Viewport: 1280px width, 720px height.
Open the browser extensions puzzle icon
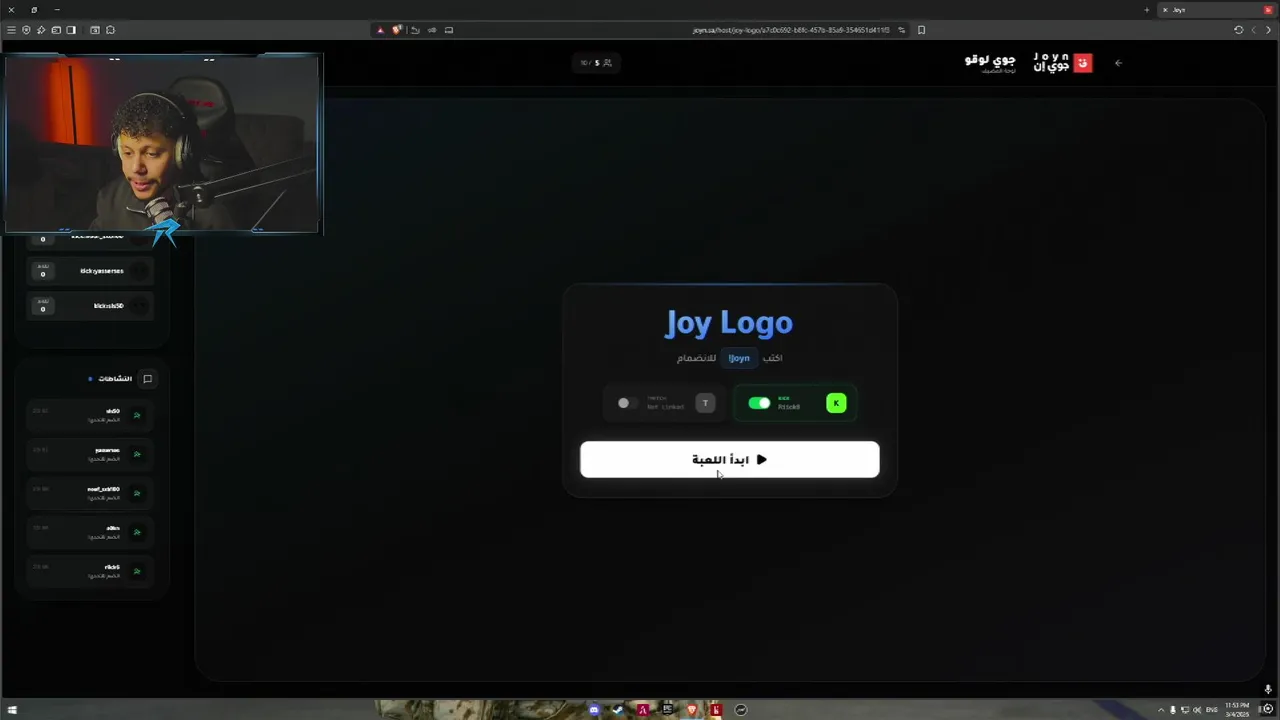click(x=110, y=30)
